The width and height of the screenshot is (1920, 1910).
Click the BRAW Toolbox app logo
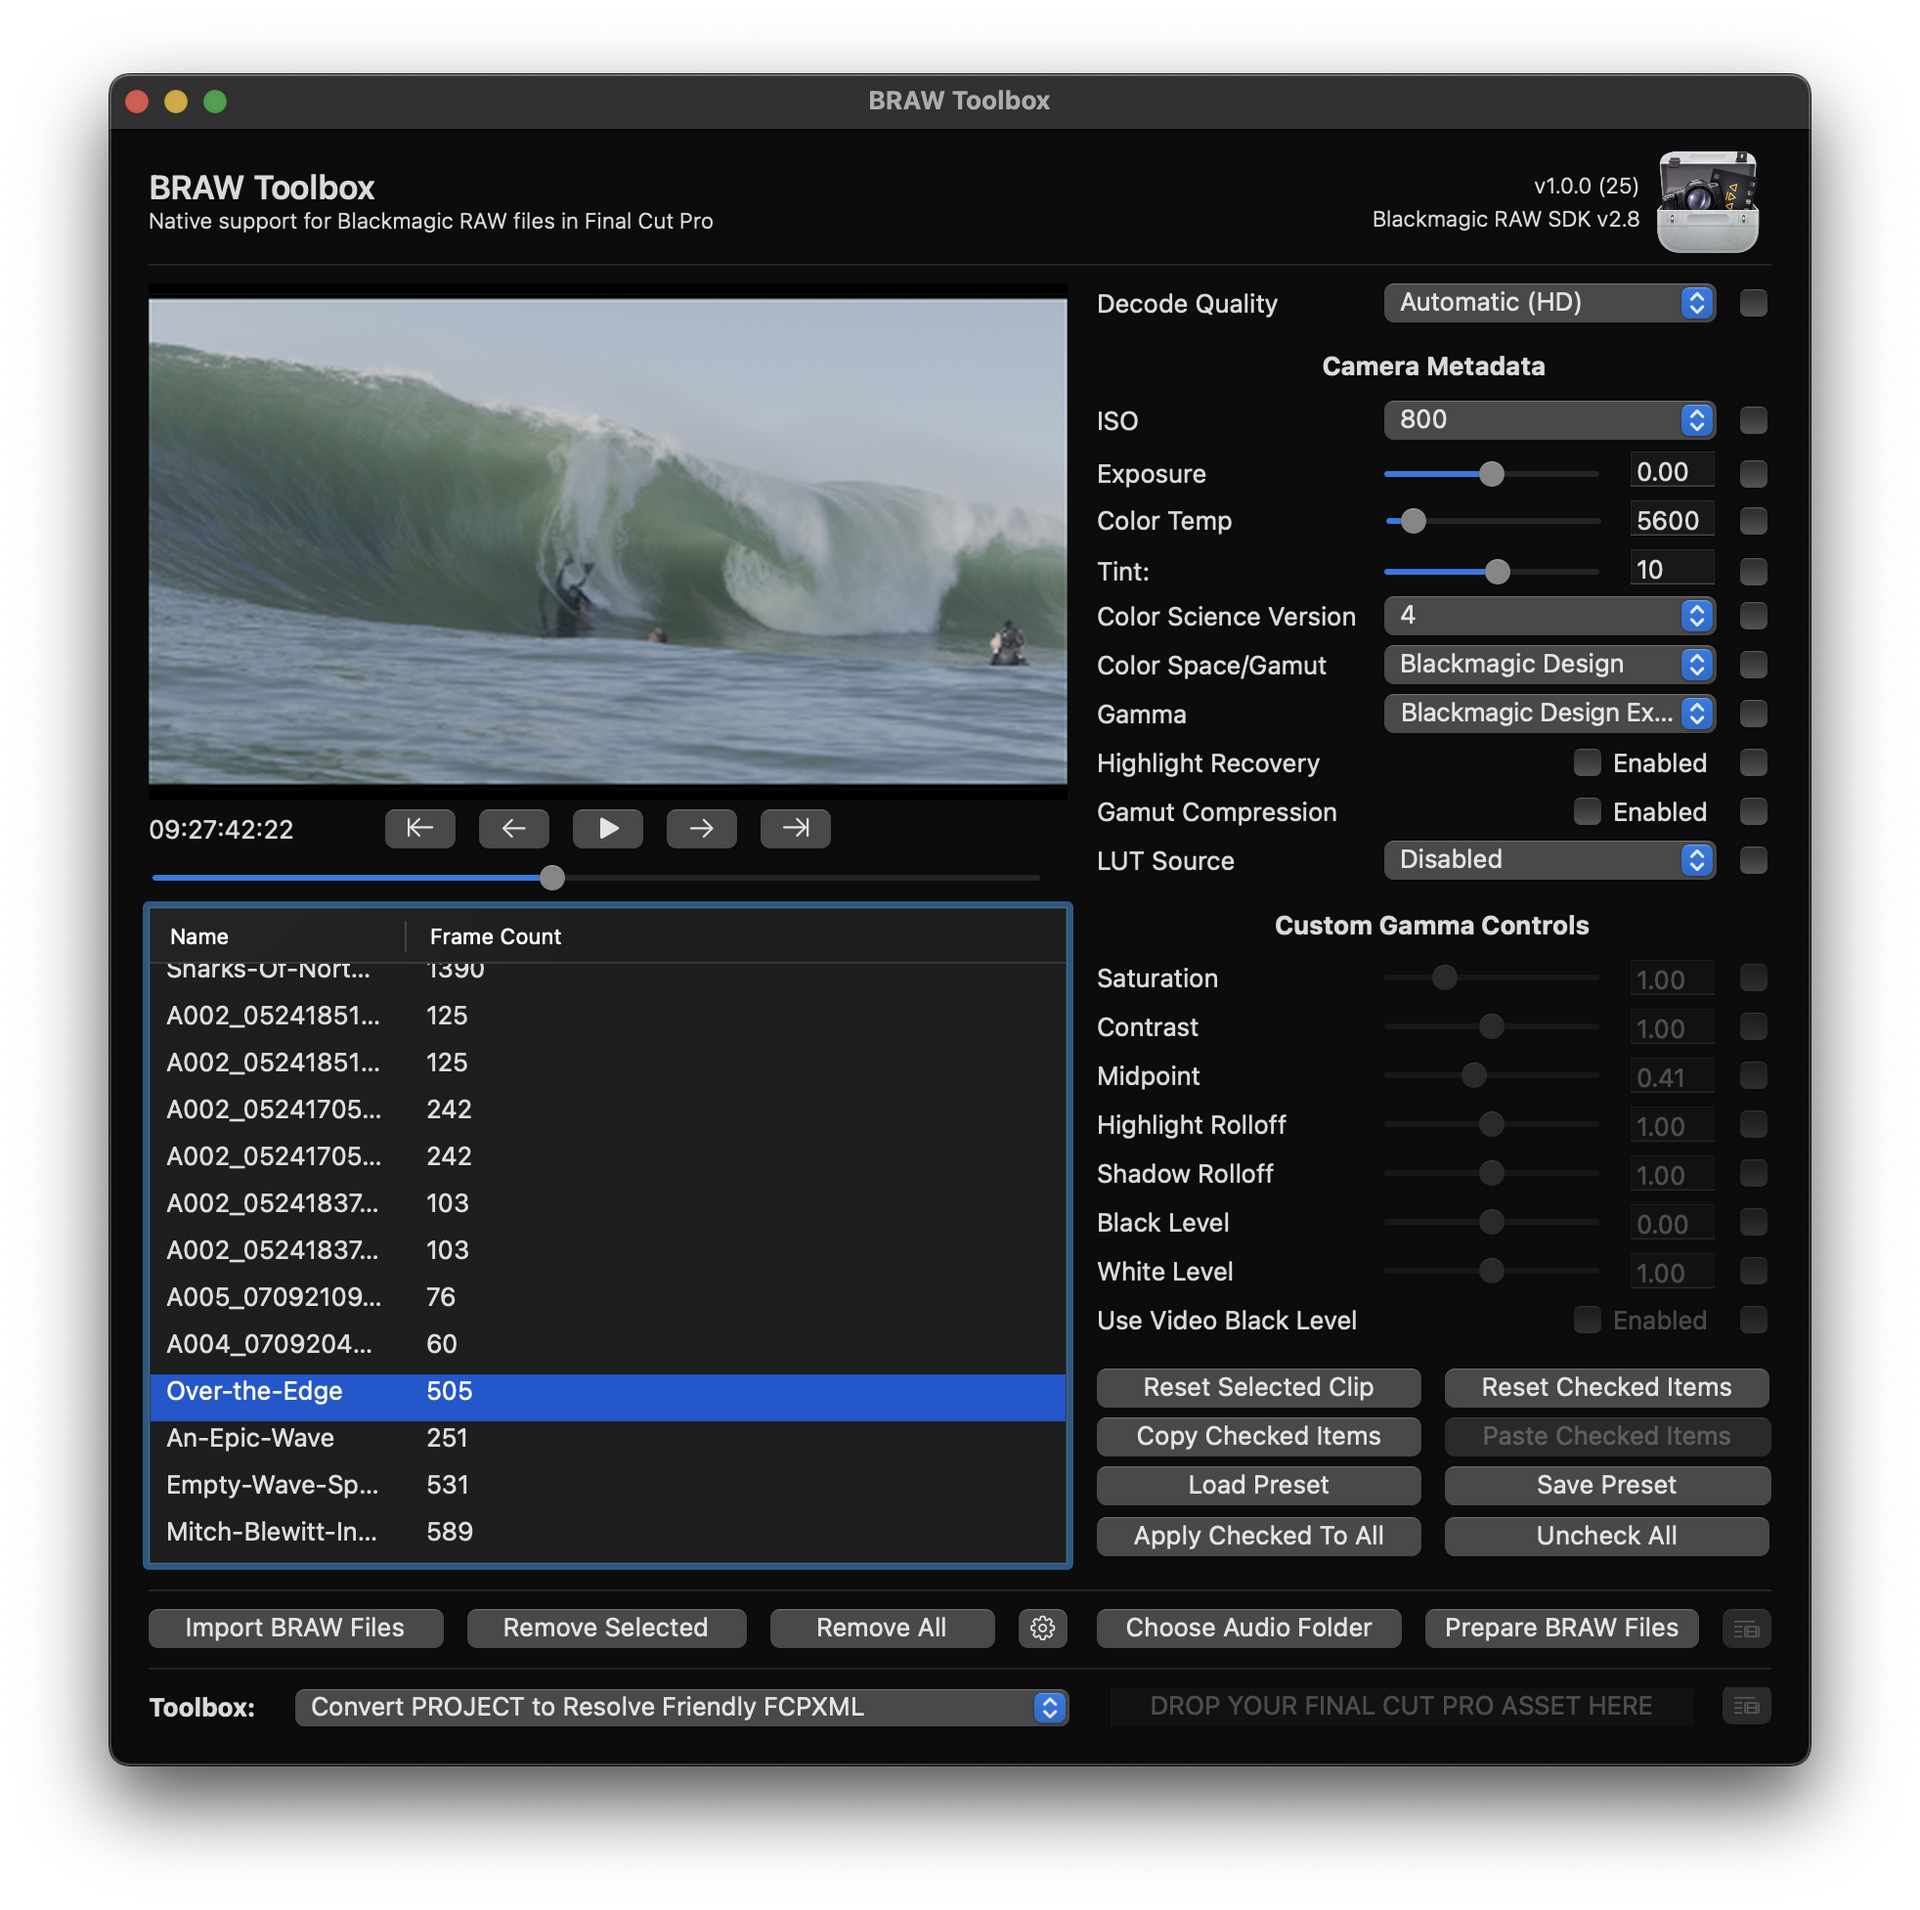pos(1707,201)
